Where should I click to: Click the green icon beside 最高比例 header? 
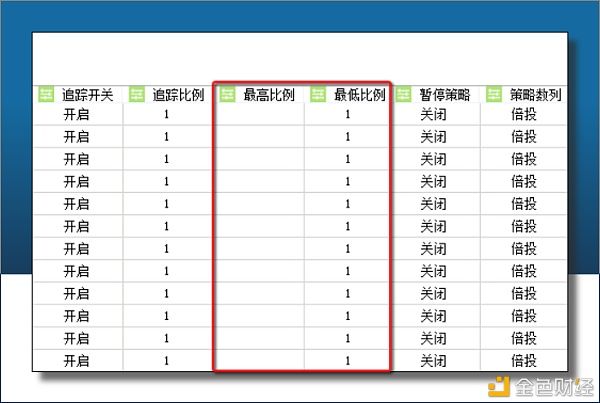(x=227, y=95)
